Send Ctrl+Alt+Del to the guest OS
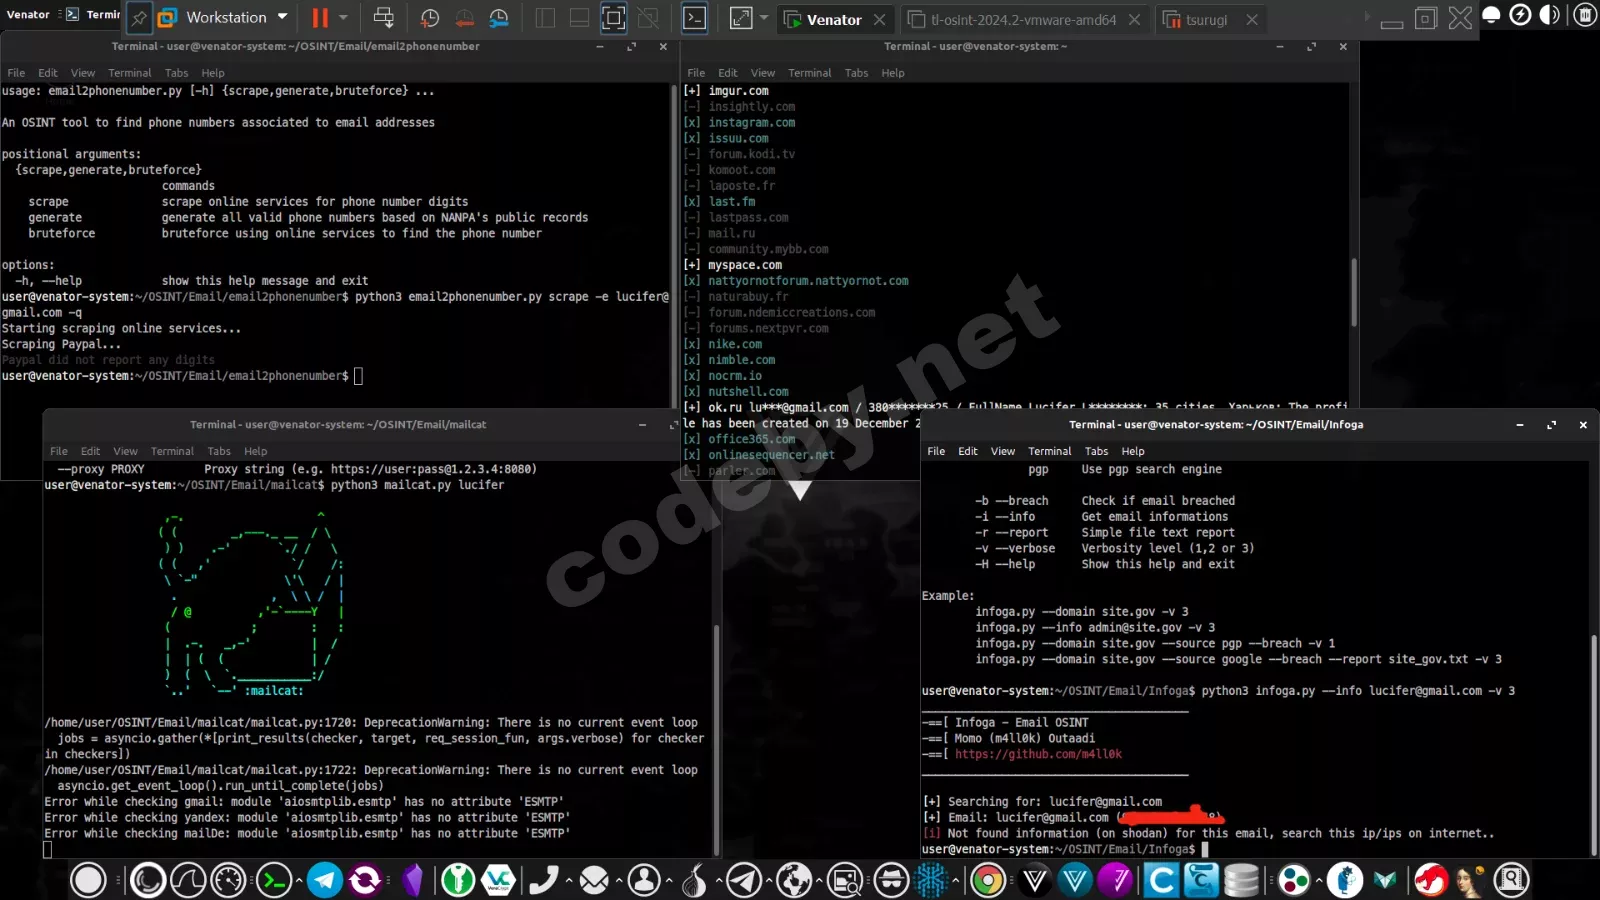 coord(386,18)
